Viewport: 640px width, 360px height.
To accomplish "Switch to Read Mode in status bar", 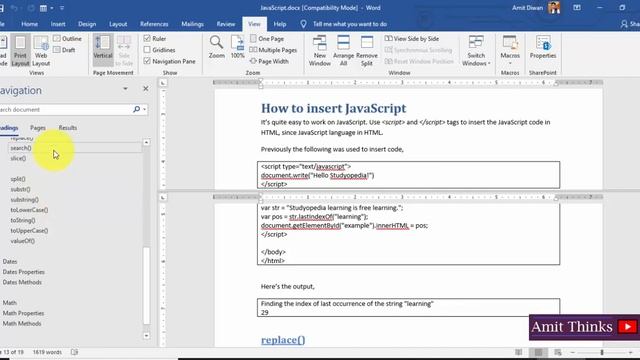I will click(518, 352).
